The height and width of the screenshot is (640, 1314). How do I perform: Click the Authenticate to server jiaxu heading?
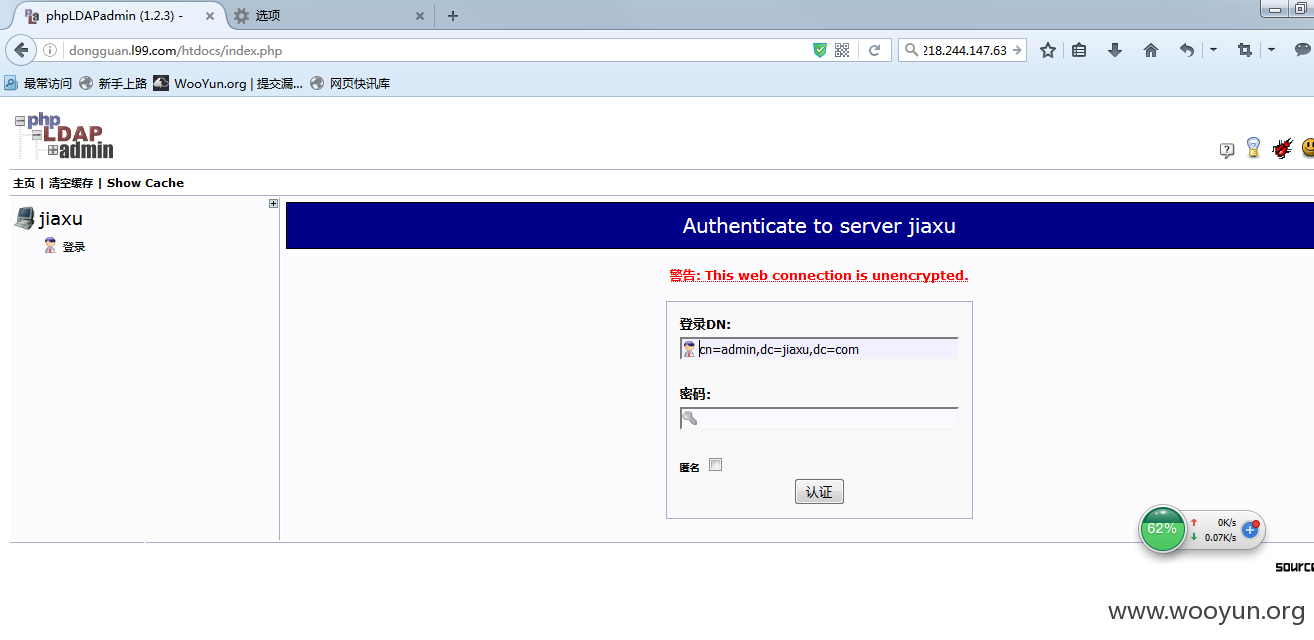[819, 226]
